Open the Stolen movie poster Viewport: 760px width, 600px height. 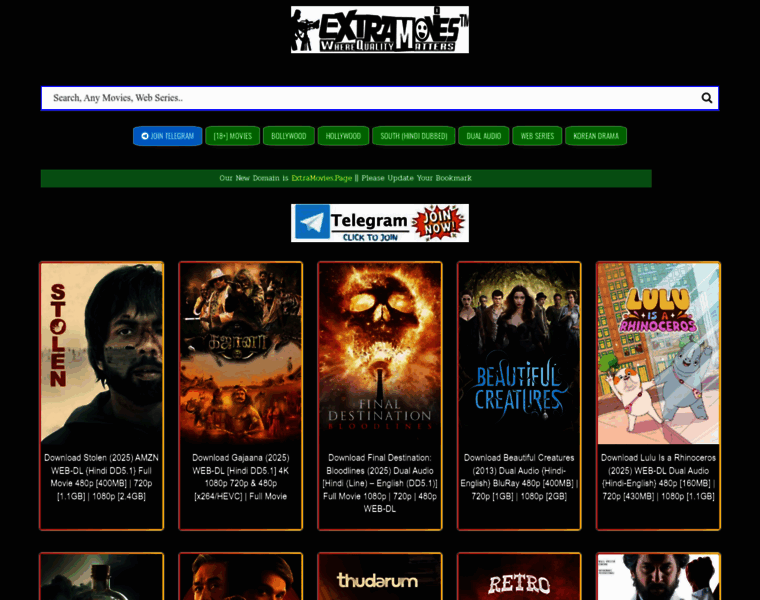pyautogui.click(x=101, y=353)
